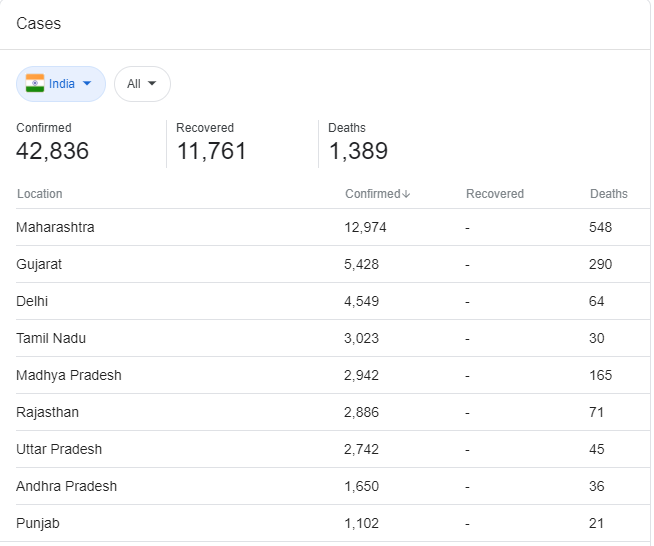Click the Cases panel heading

coord(39,24)
